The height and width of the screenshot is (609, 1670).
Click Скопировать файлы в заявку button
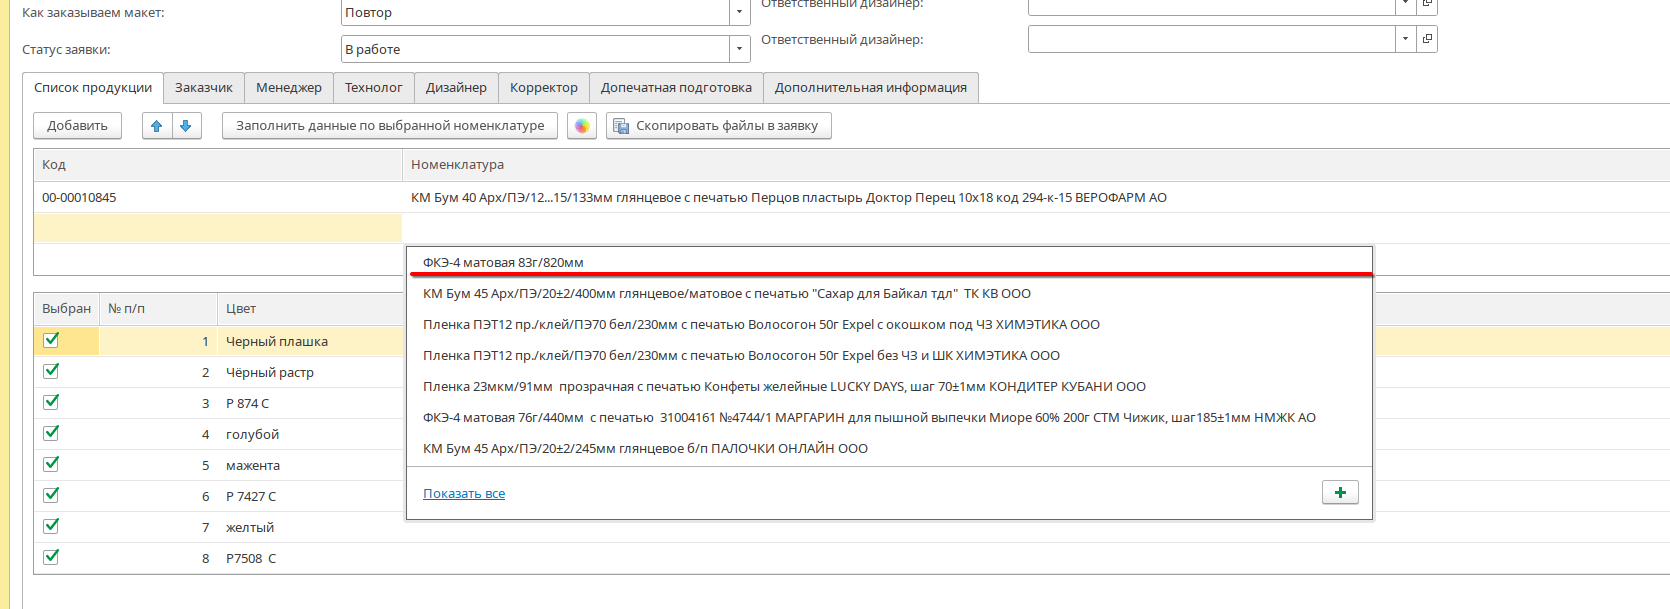(718, 126)
